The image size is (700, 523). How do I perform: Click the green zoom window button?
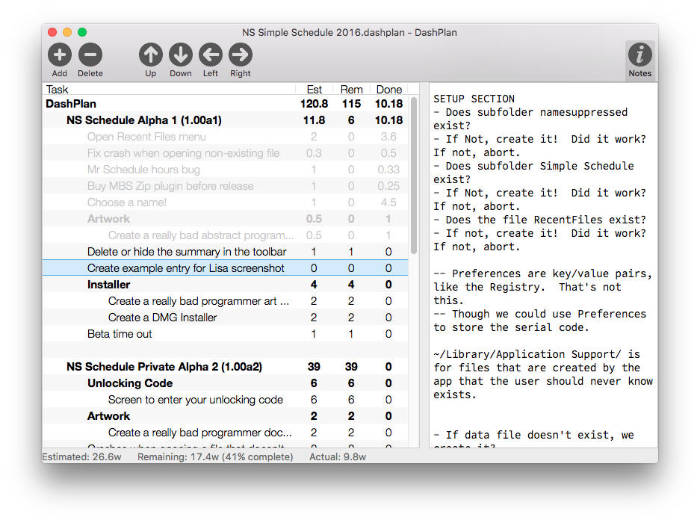pyautogui.click(x=82, y=32)
